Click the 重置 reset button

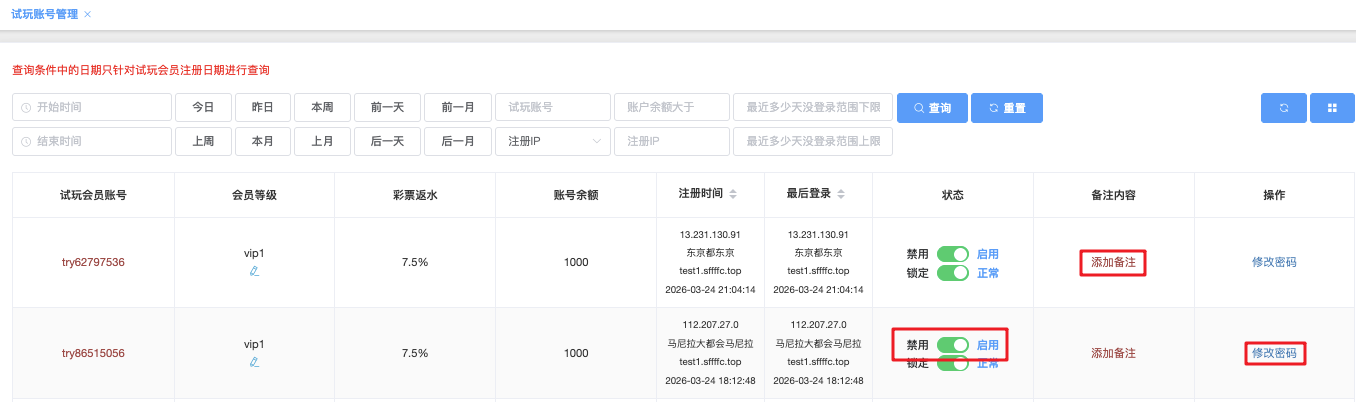pyautogui.click(x=1006, y=108)
